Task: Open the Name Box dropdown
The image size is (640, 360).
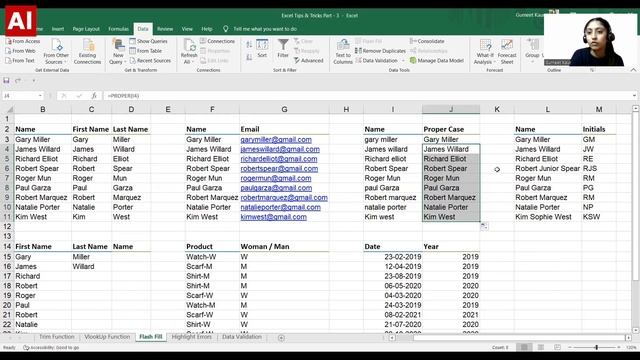Action: point(40,96)
